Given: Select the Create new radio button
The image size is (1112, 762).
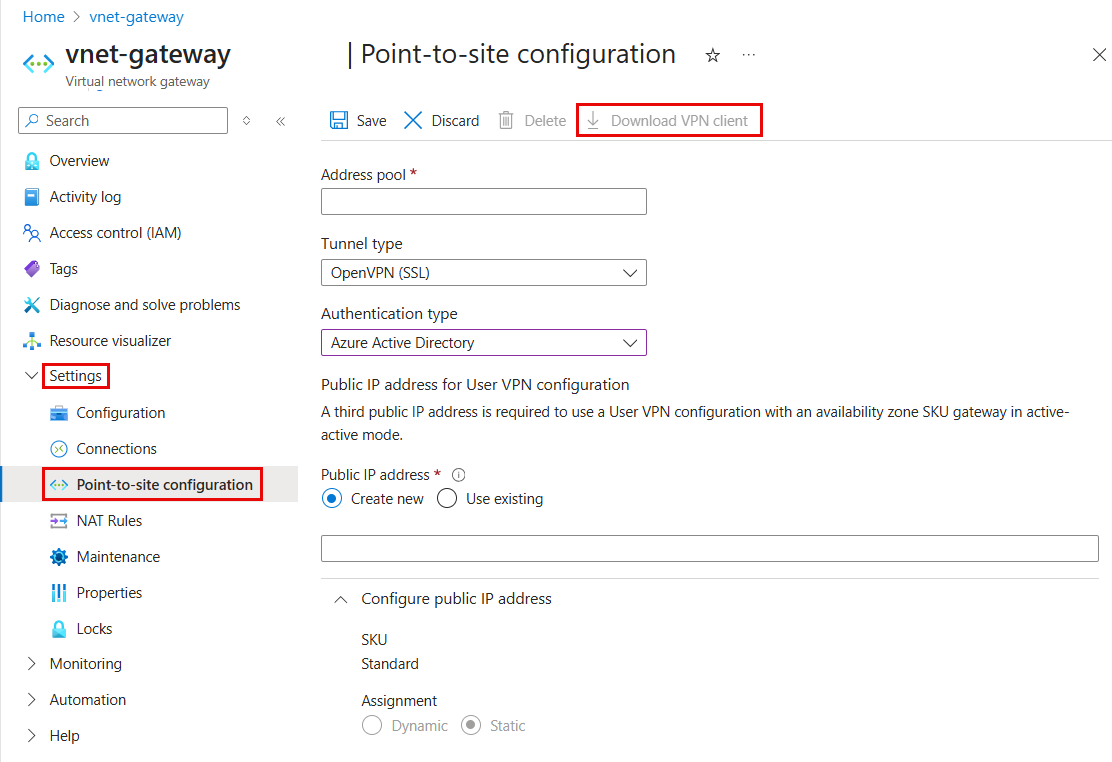Looking at the screenshot, I should (332, 499).
